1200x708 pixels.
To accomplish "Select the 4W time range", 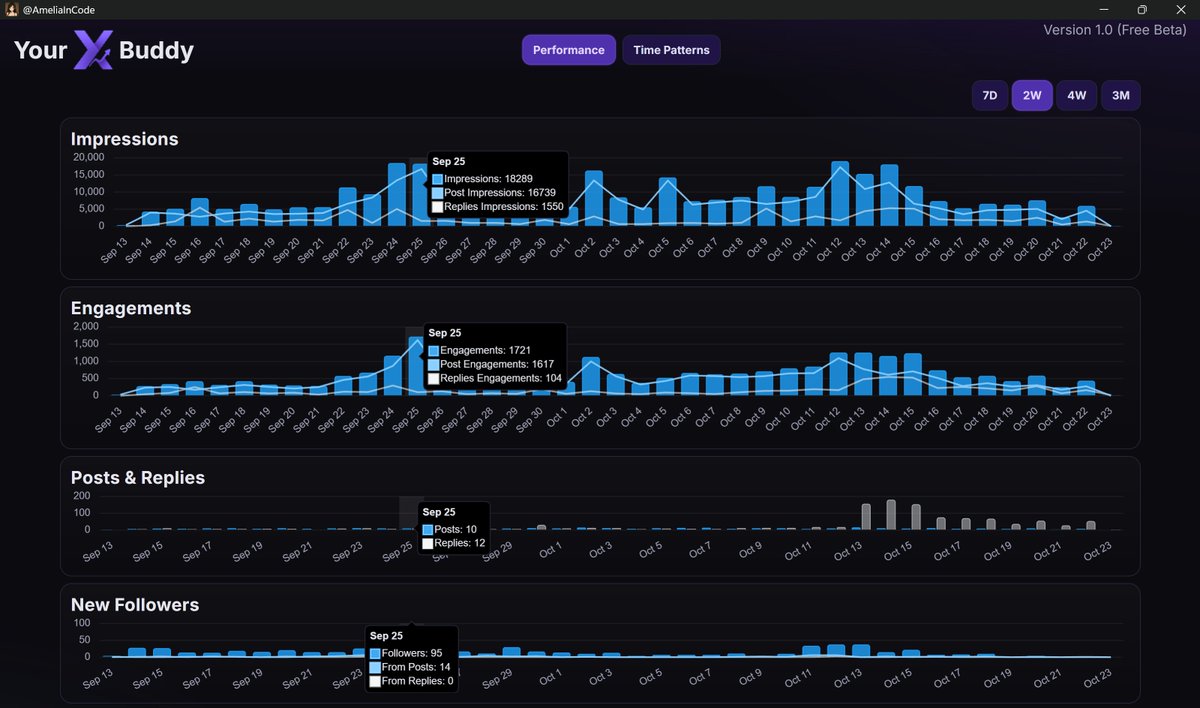I will [1076, 96].
